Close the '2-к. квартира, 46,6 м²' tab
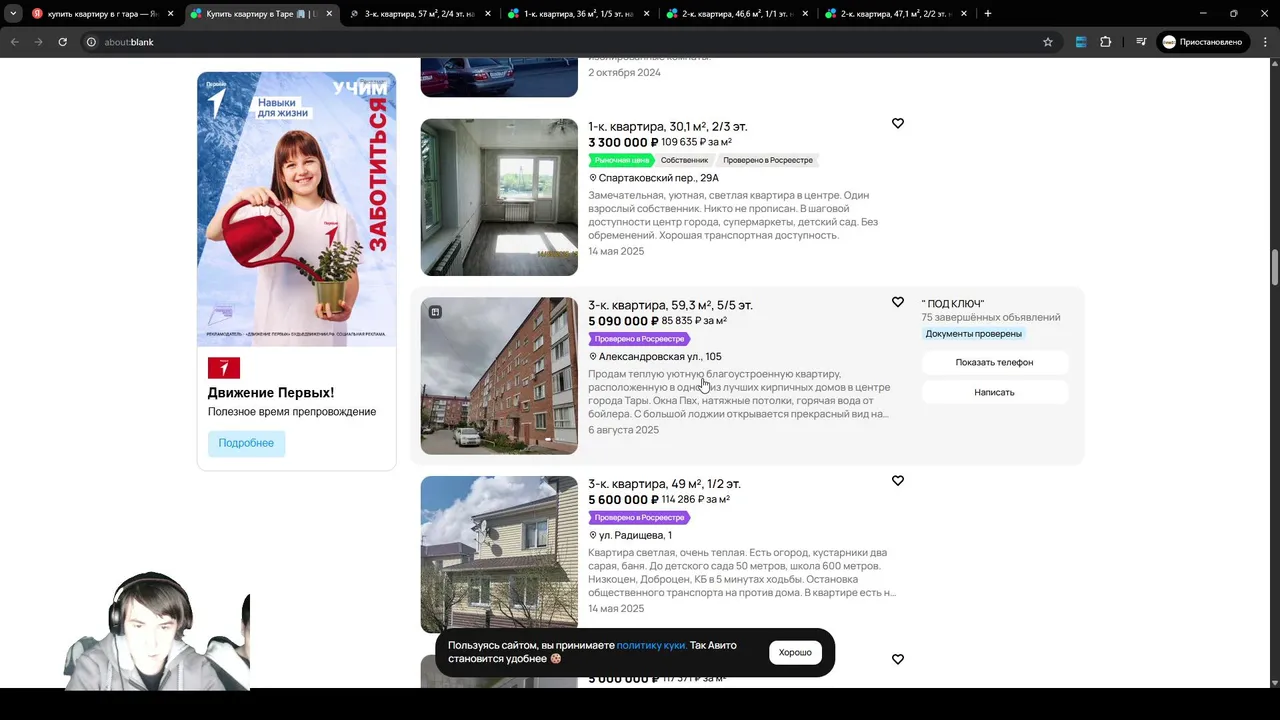Image resolution: width=1280 pixels, height=720 pixels. tap(805, 14)
